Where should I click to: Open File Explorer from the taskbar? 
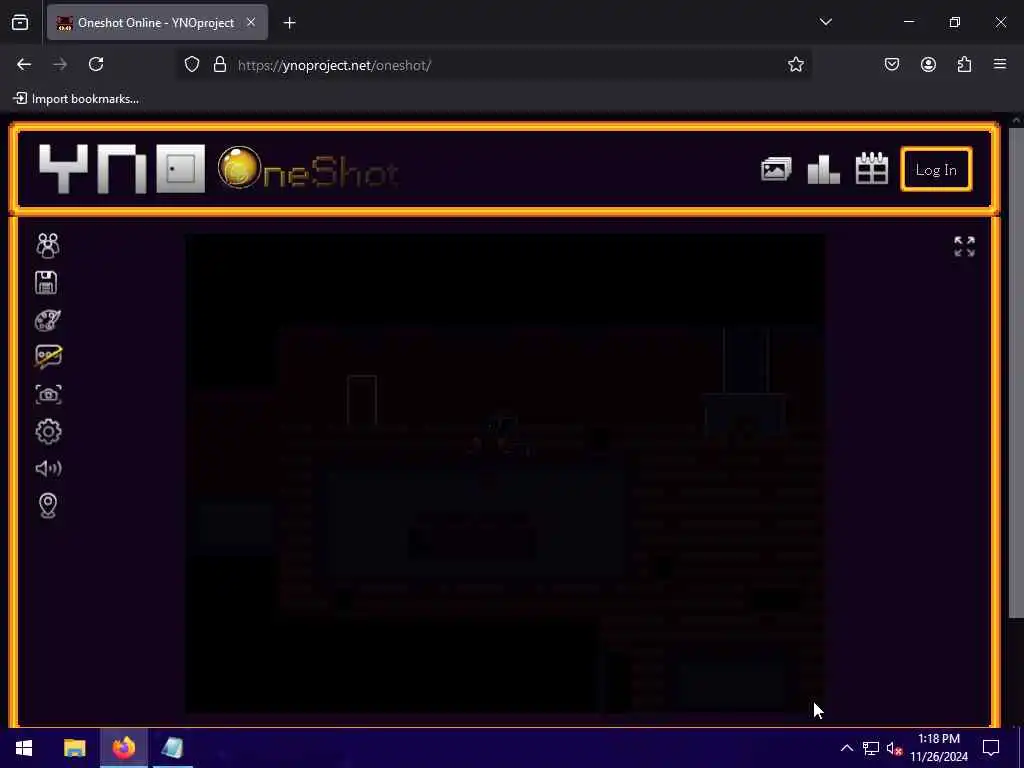74,748
